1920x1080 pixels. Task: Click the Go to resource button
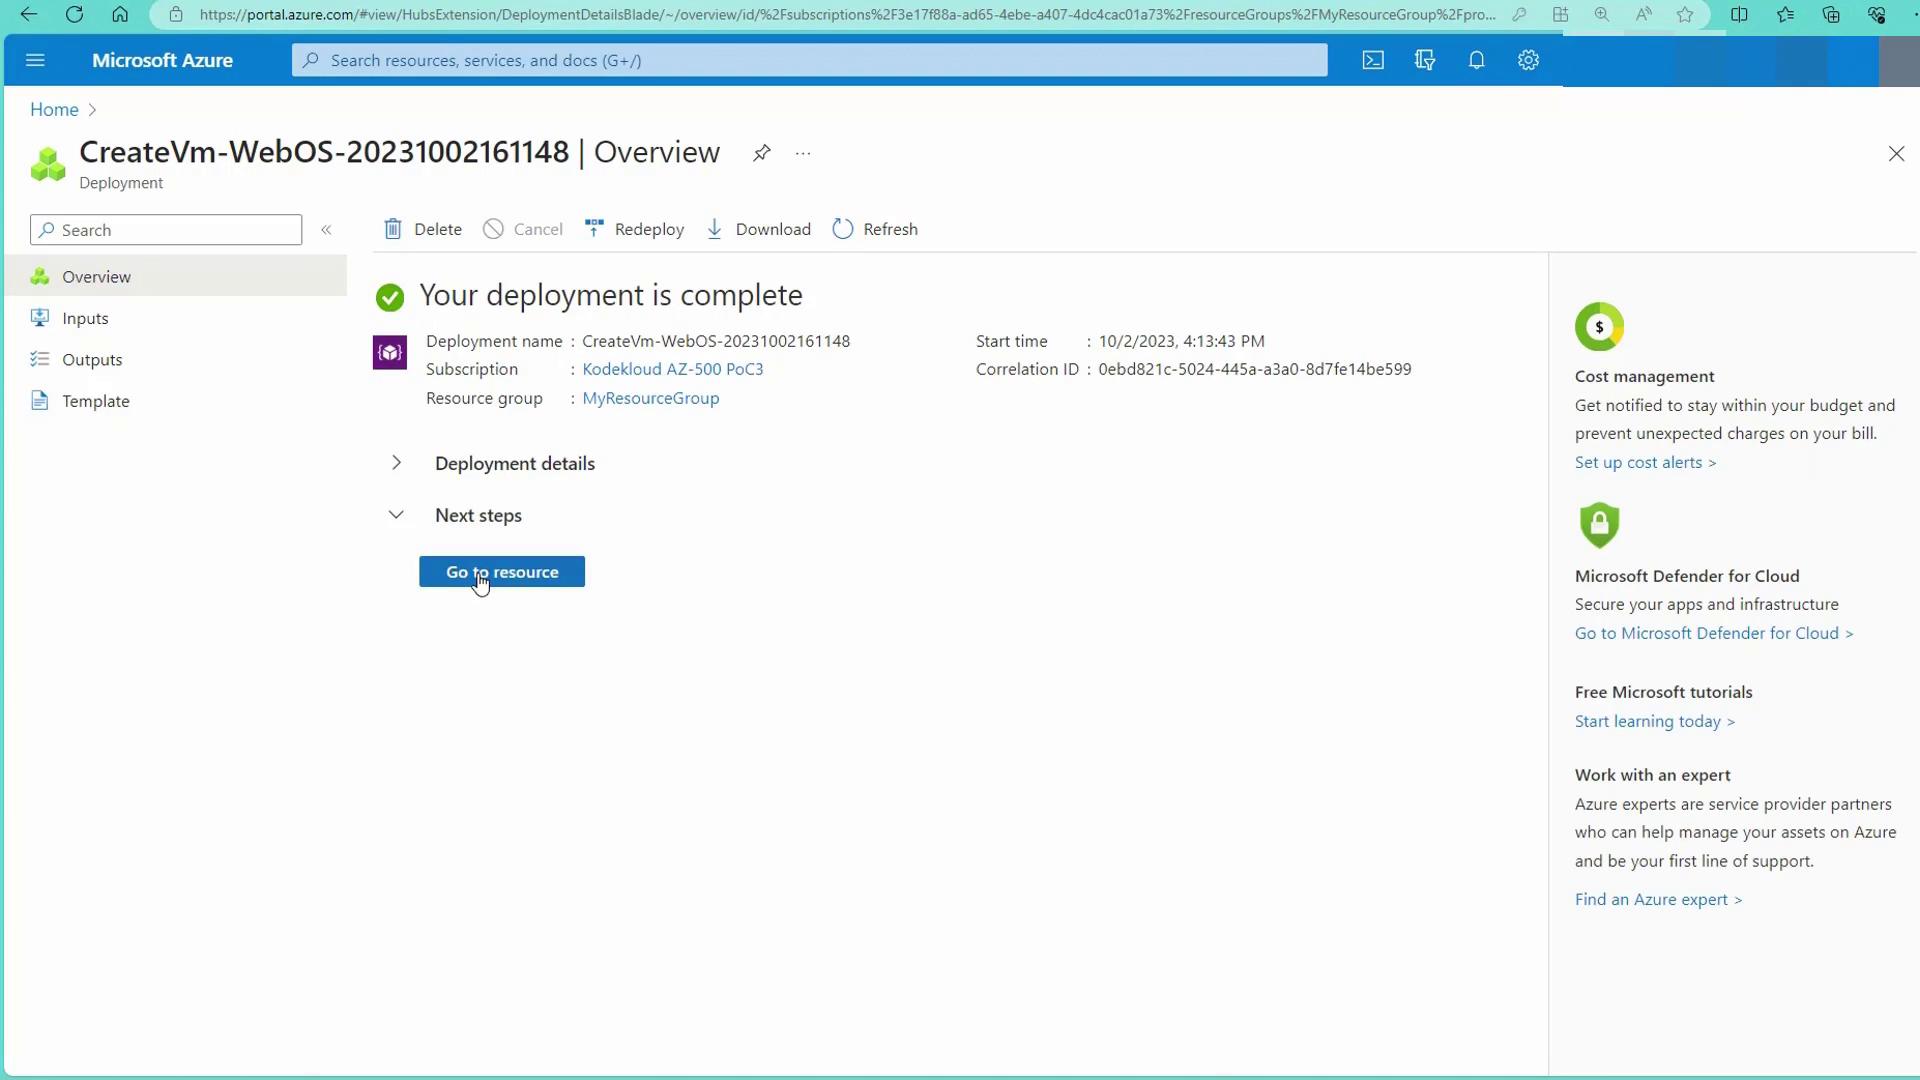[502, 572]
